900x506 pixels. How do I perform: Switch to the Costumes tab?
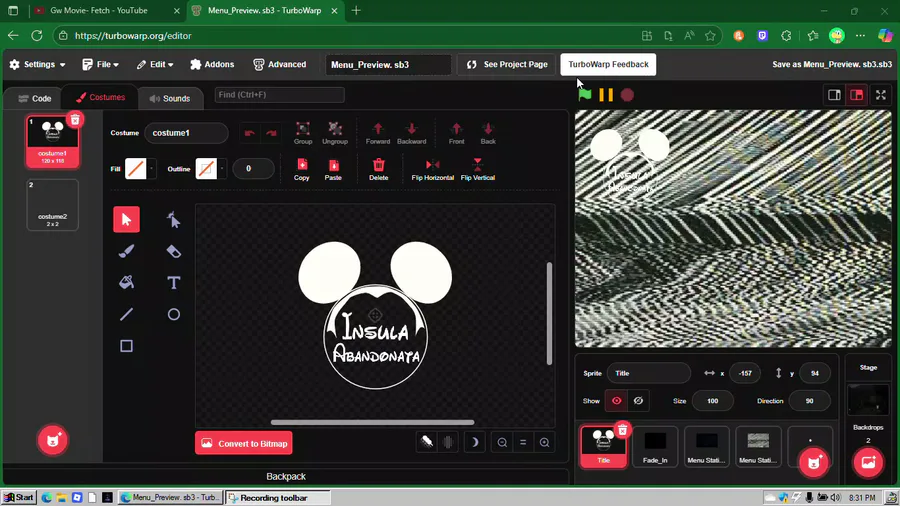[100, 97]
